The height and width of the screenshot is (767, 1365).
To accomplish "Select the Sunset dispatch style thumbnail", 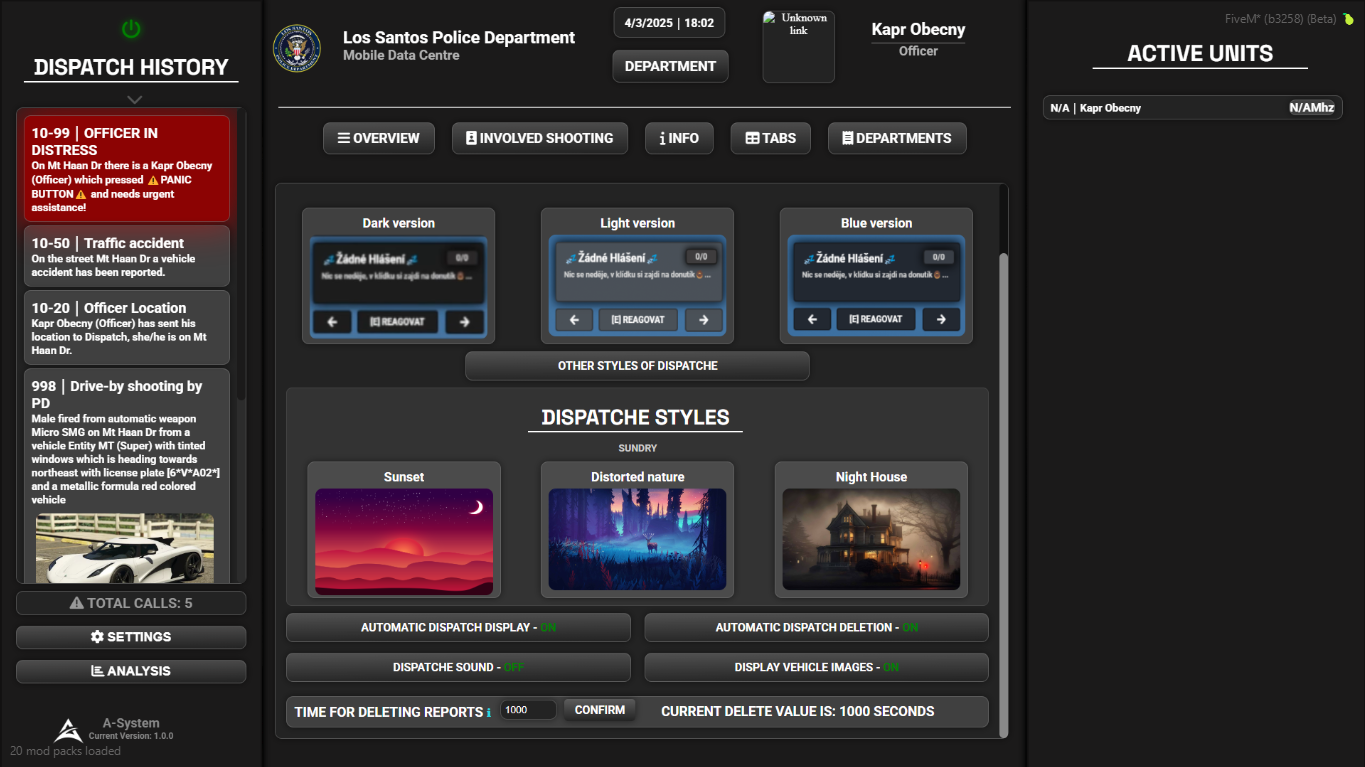I will pyautogui.click(x=404, y=541).
